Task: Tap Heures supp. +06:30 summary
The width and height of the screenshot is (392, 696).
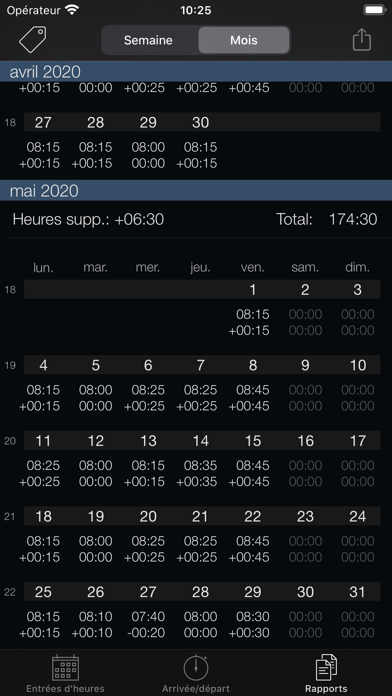Action: point(88,219)
